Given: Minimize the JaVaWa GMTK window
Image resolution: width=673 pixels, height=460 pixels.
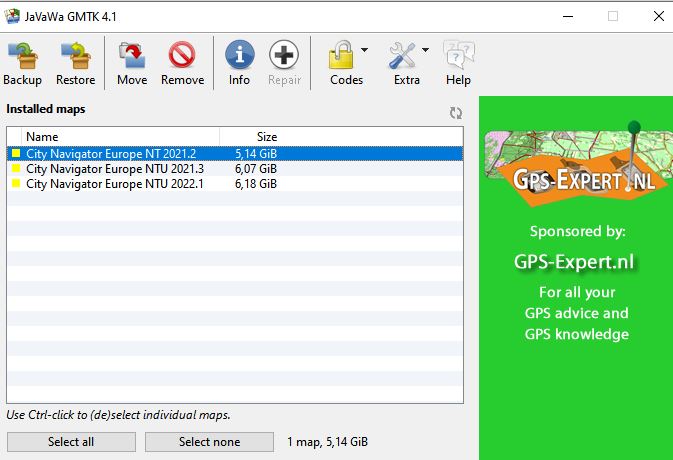Looking at the screenshot, I should tap(568, 16).
